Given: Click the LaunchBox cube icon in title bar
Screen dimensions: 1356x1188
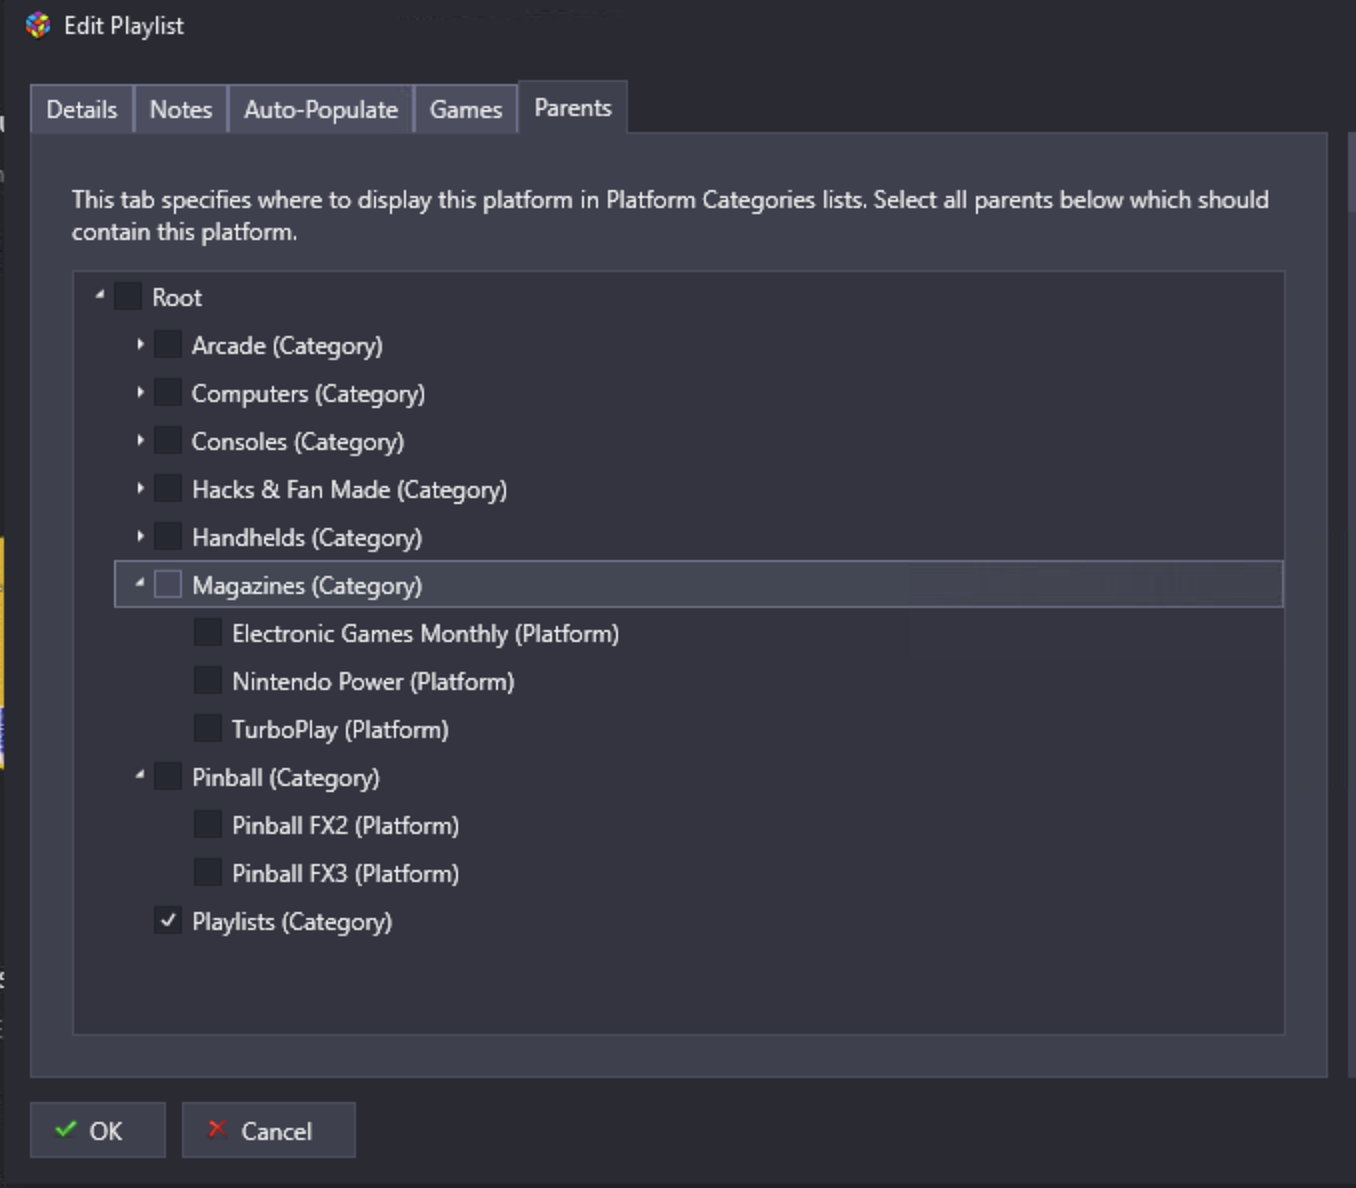Looking at the screenshot, I should [38, 26].
